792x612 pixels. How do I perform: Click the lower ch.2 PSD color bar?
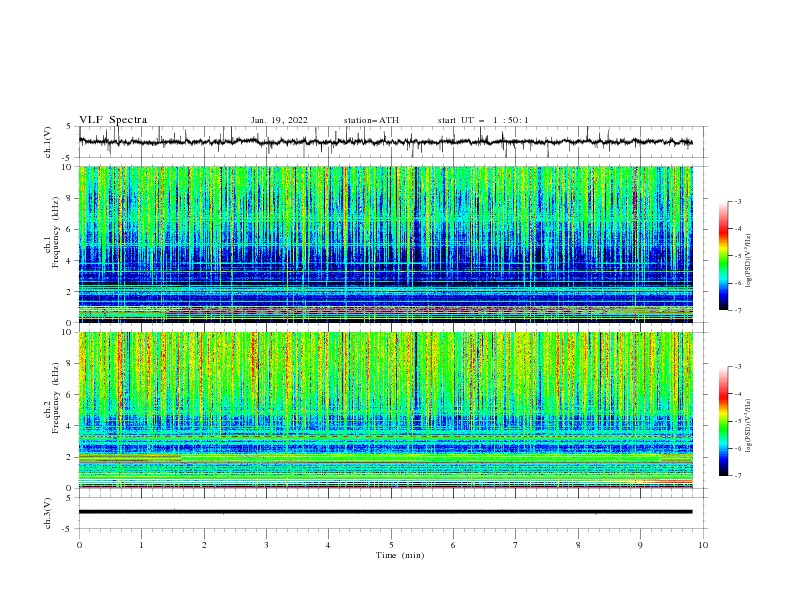(x=724, y=421)
